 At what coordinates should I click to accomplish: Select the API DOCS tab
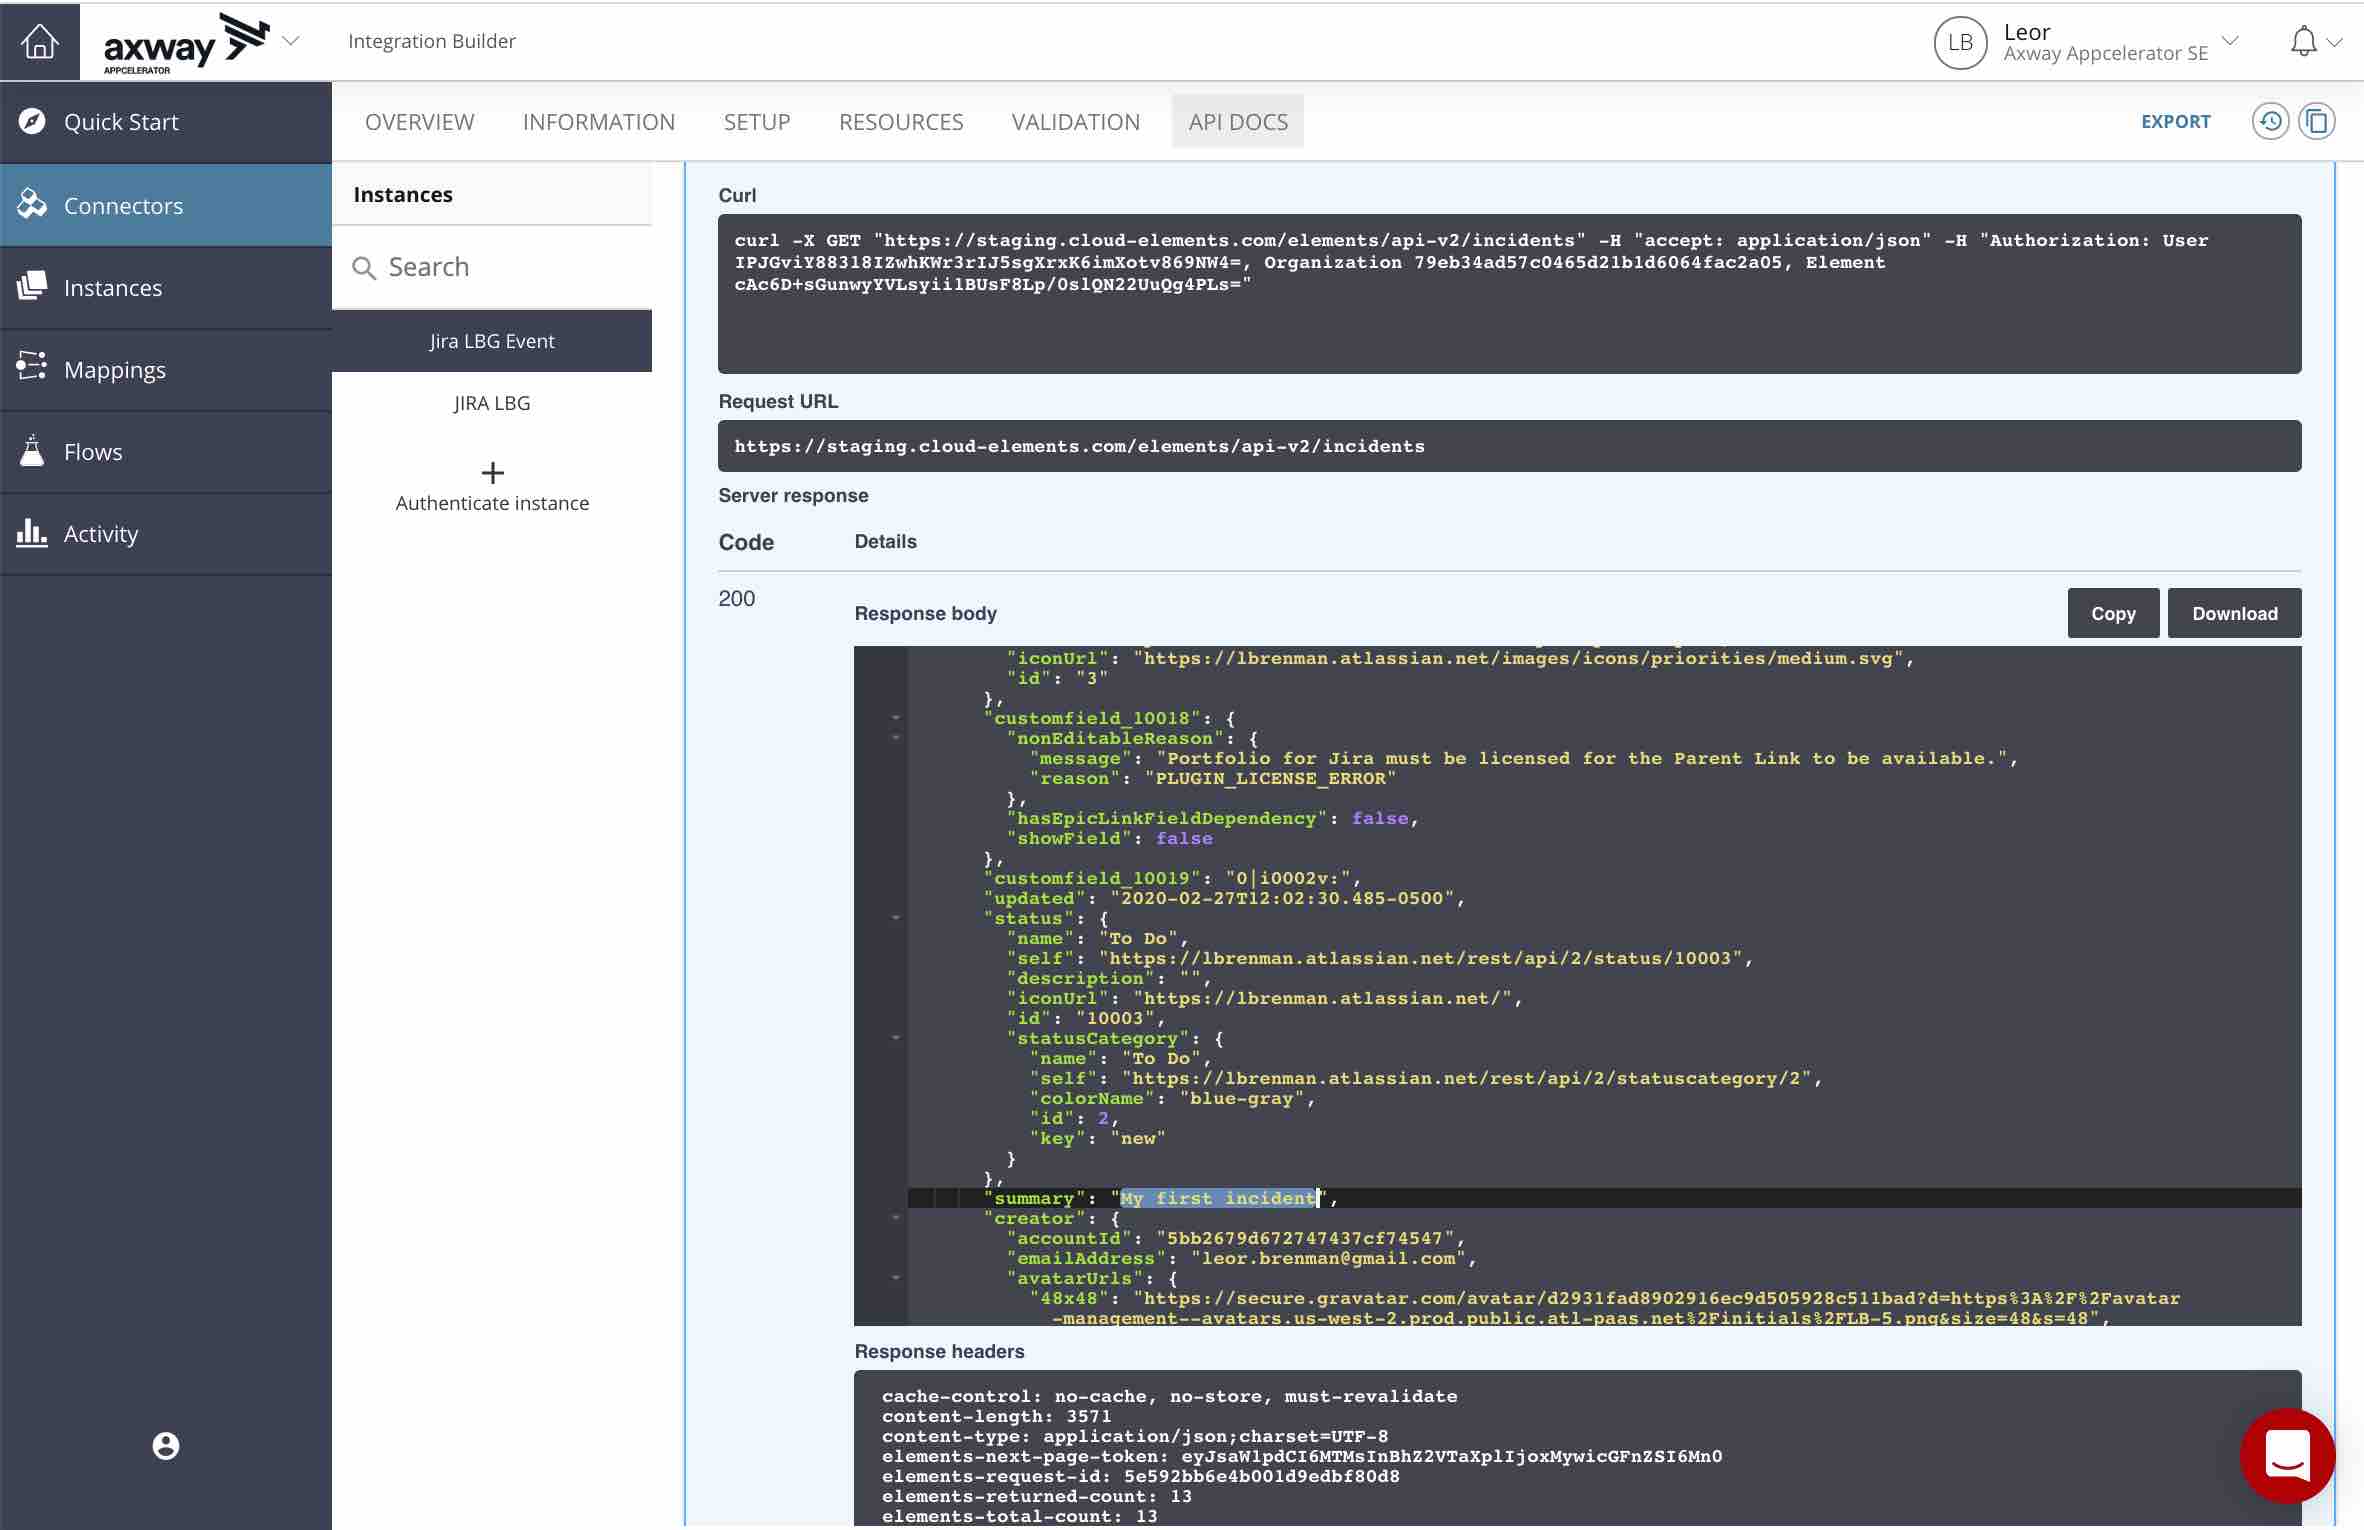[x=1238, y=122]
